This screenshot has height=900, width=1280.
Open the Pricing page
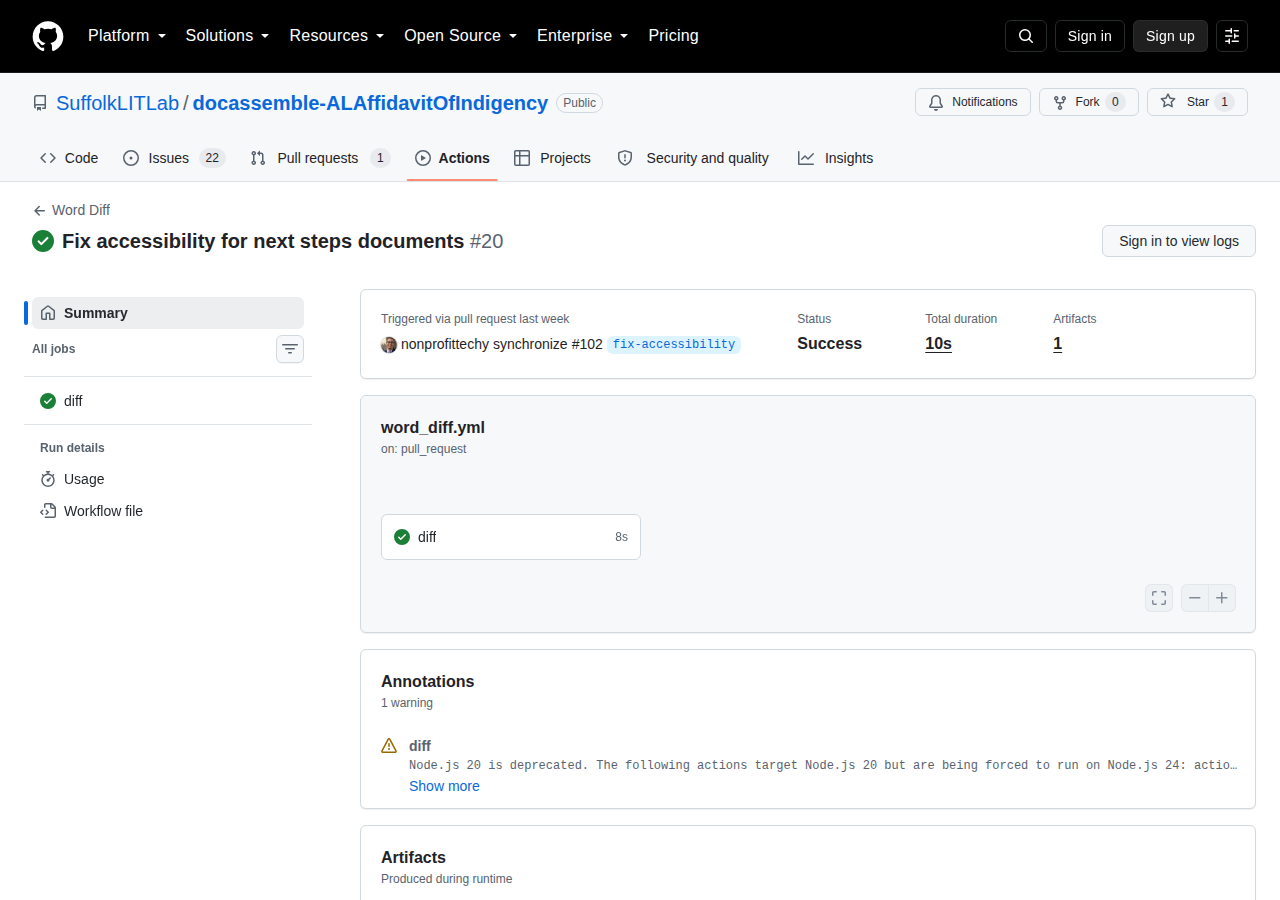click(x=673, y=36)
